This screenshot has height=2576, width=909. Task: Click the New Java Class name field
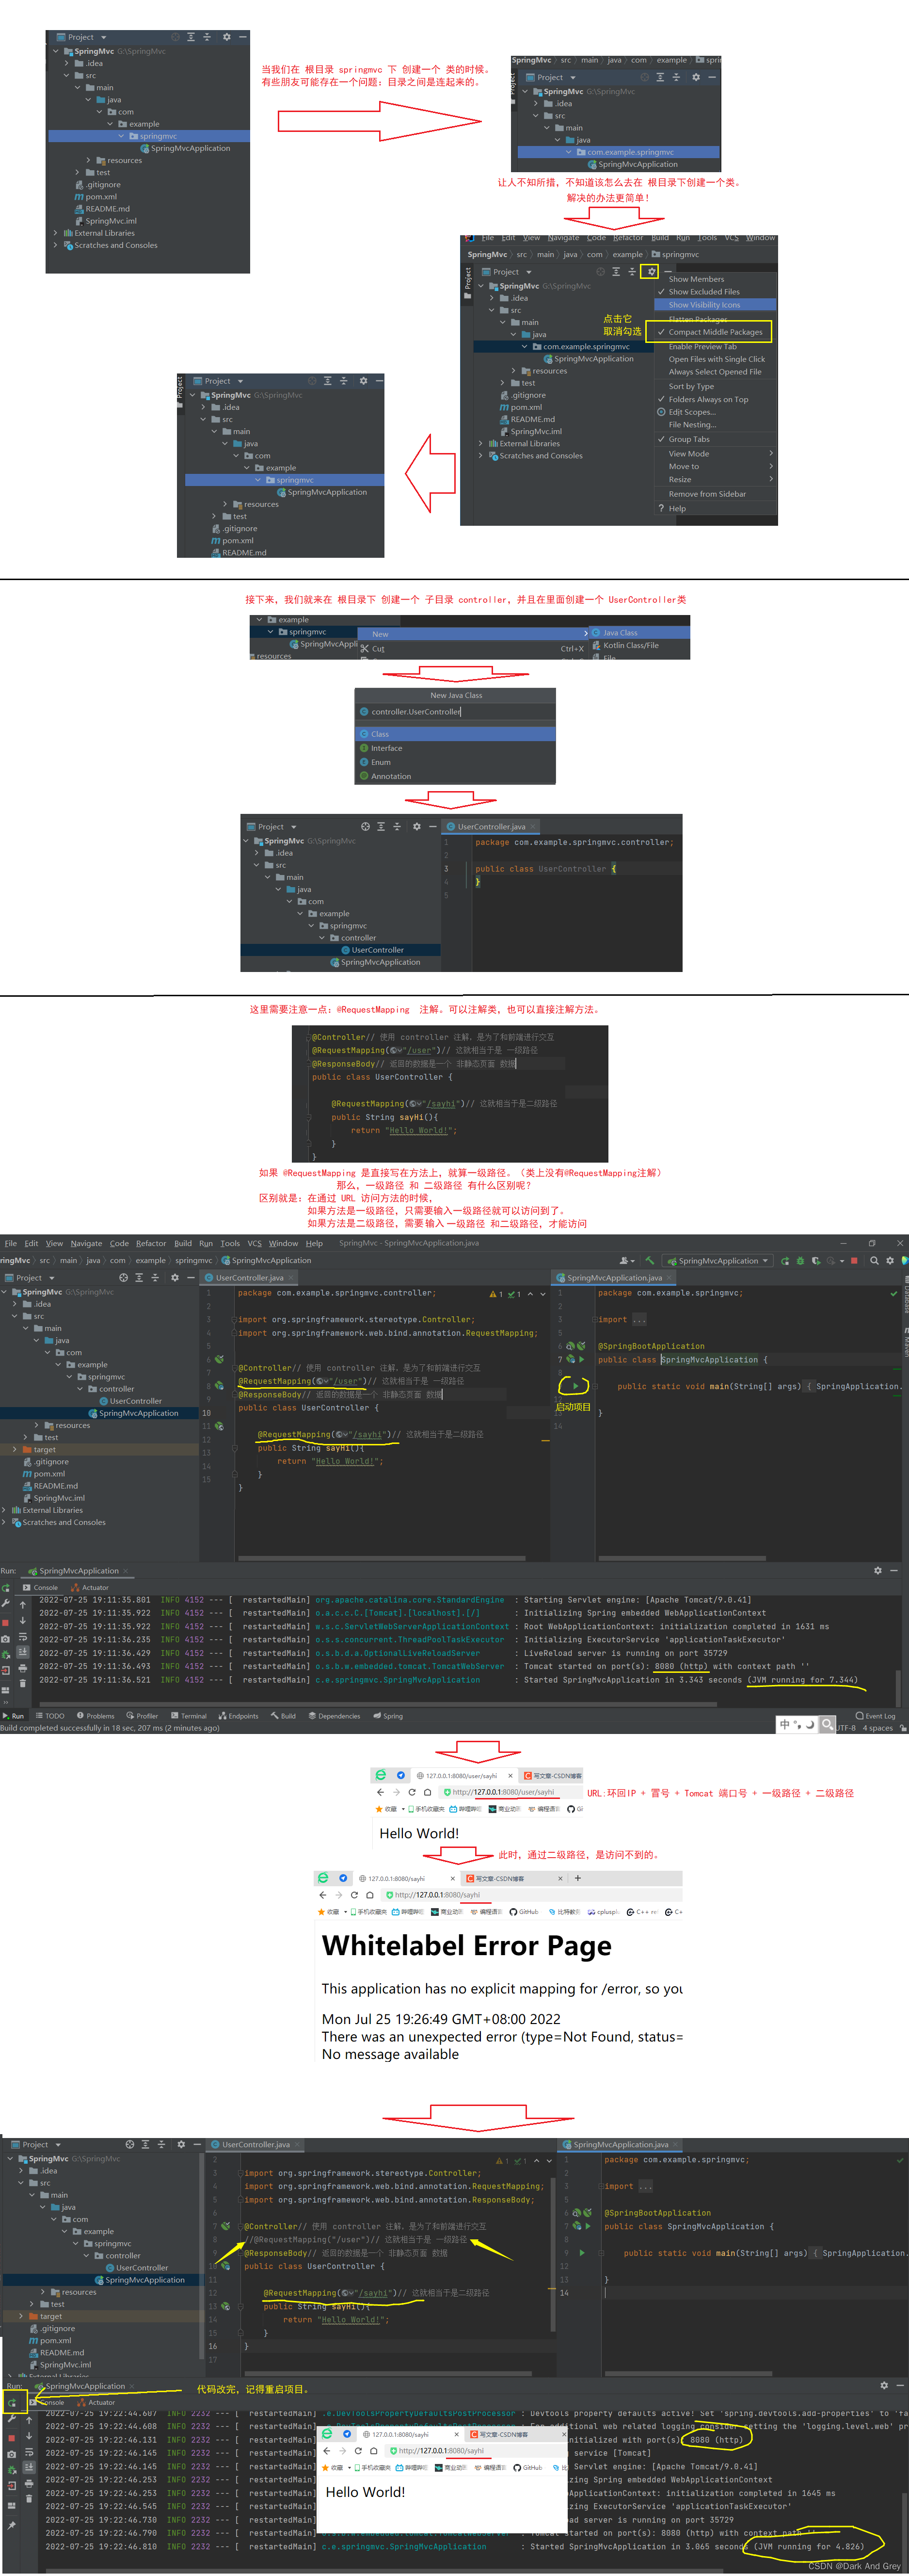[455, 712]
